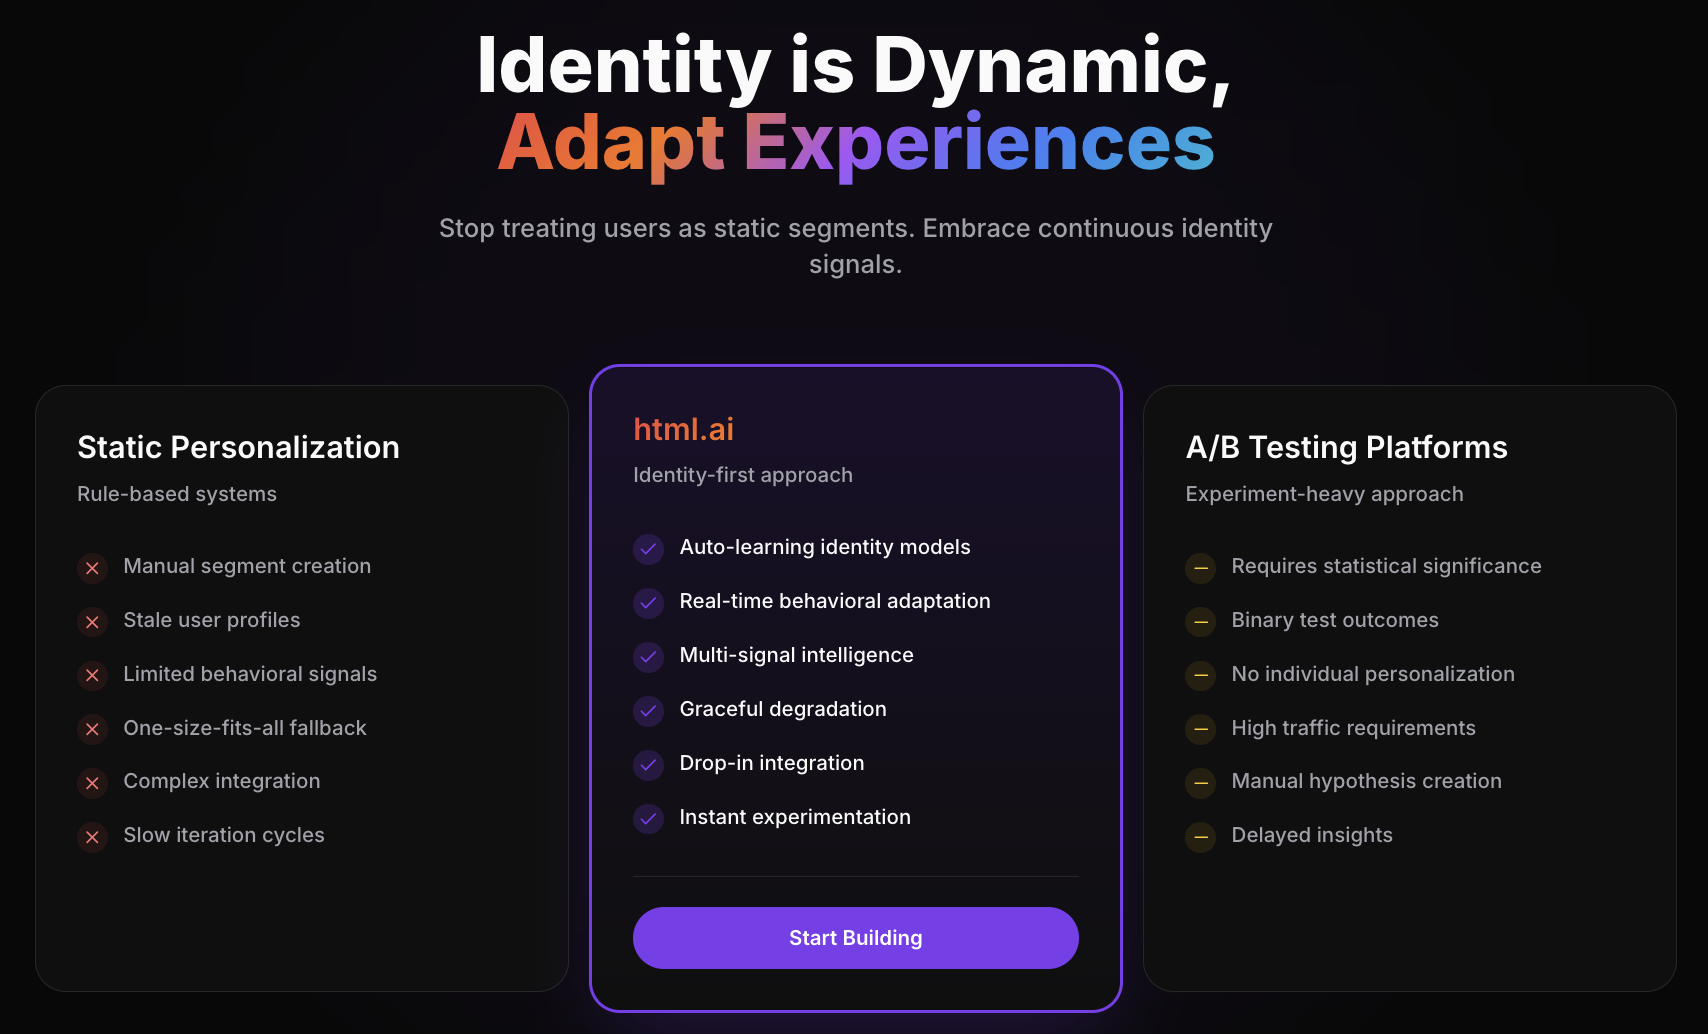Click the Multi-signal intelligence text
This screenshot has width=1708, height=1034.
click(x=797, y=655)
